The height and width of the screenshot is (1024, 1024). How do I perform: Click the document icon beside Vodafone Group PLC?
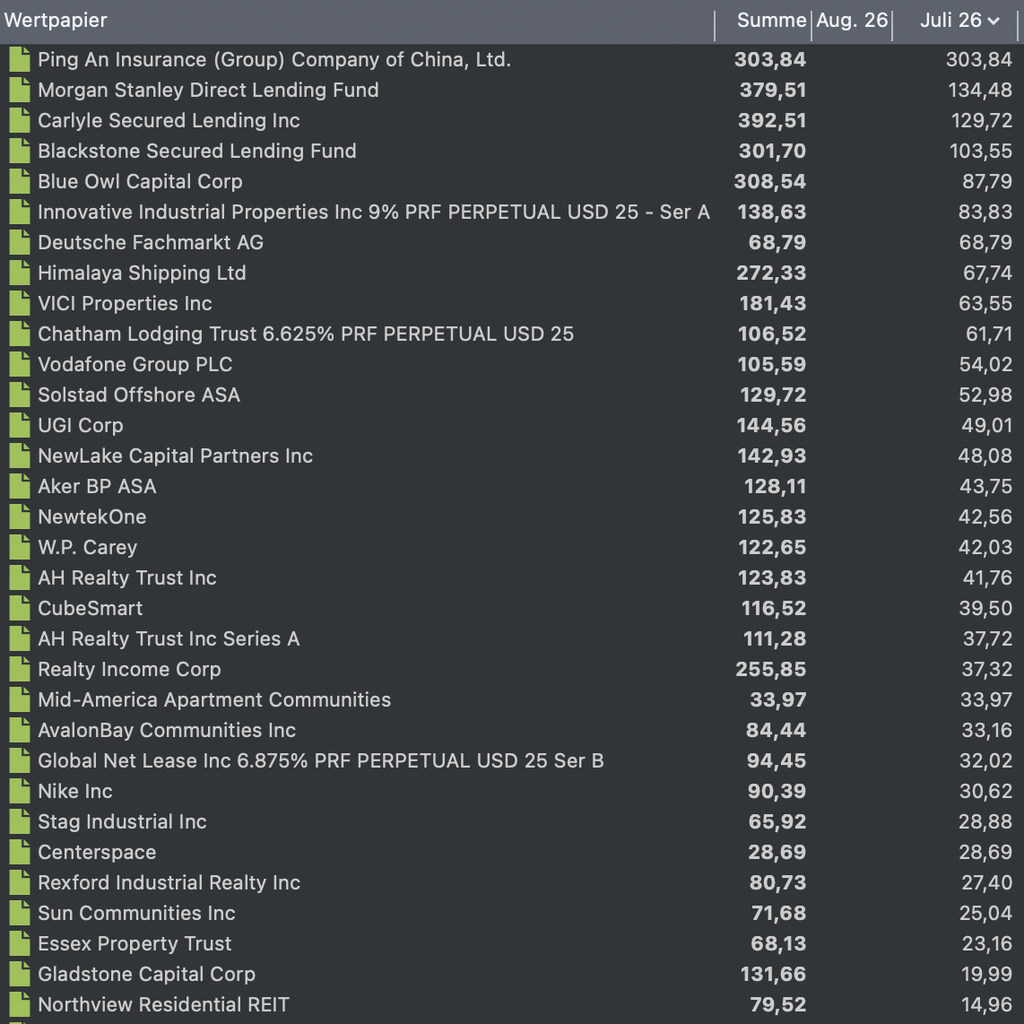[x=20, y=364]
